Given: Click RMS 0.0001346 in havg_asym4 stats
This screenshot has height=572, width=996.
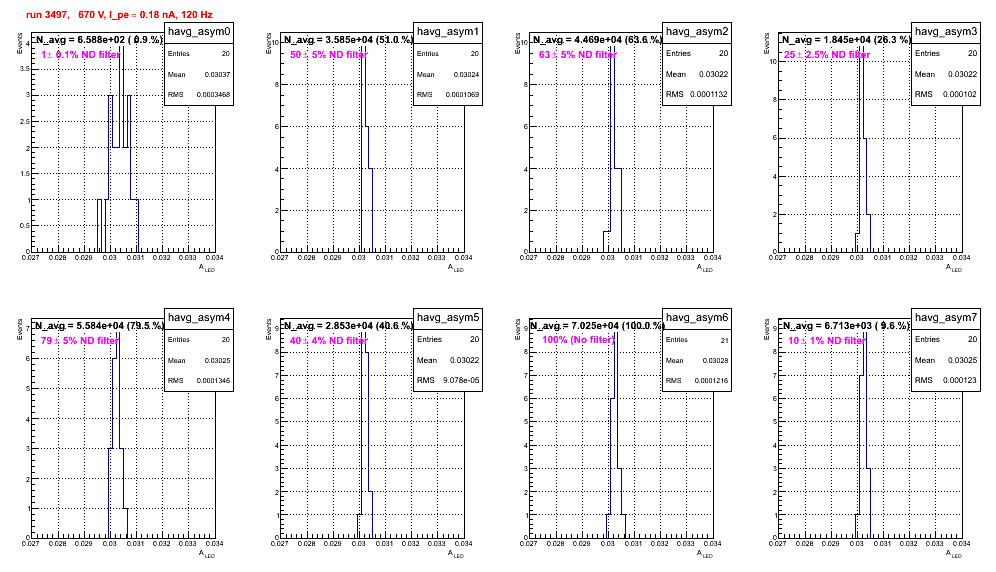Looking at the screenshot, I should 199,381.
